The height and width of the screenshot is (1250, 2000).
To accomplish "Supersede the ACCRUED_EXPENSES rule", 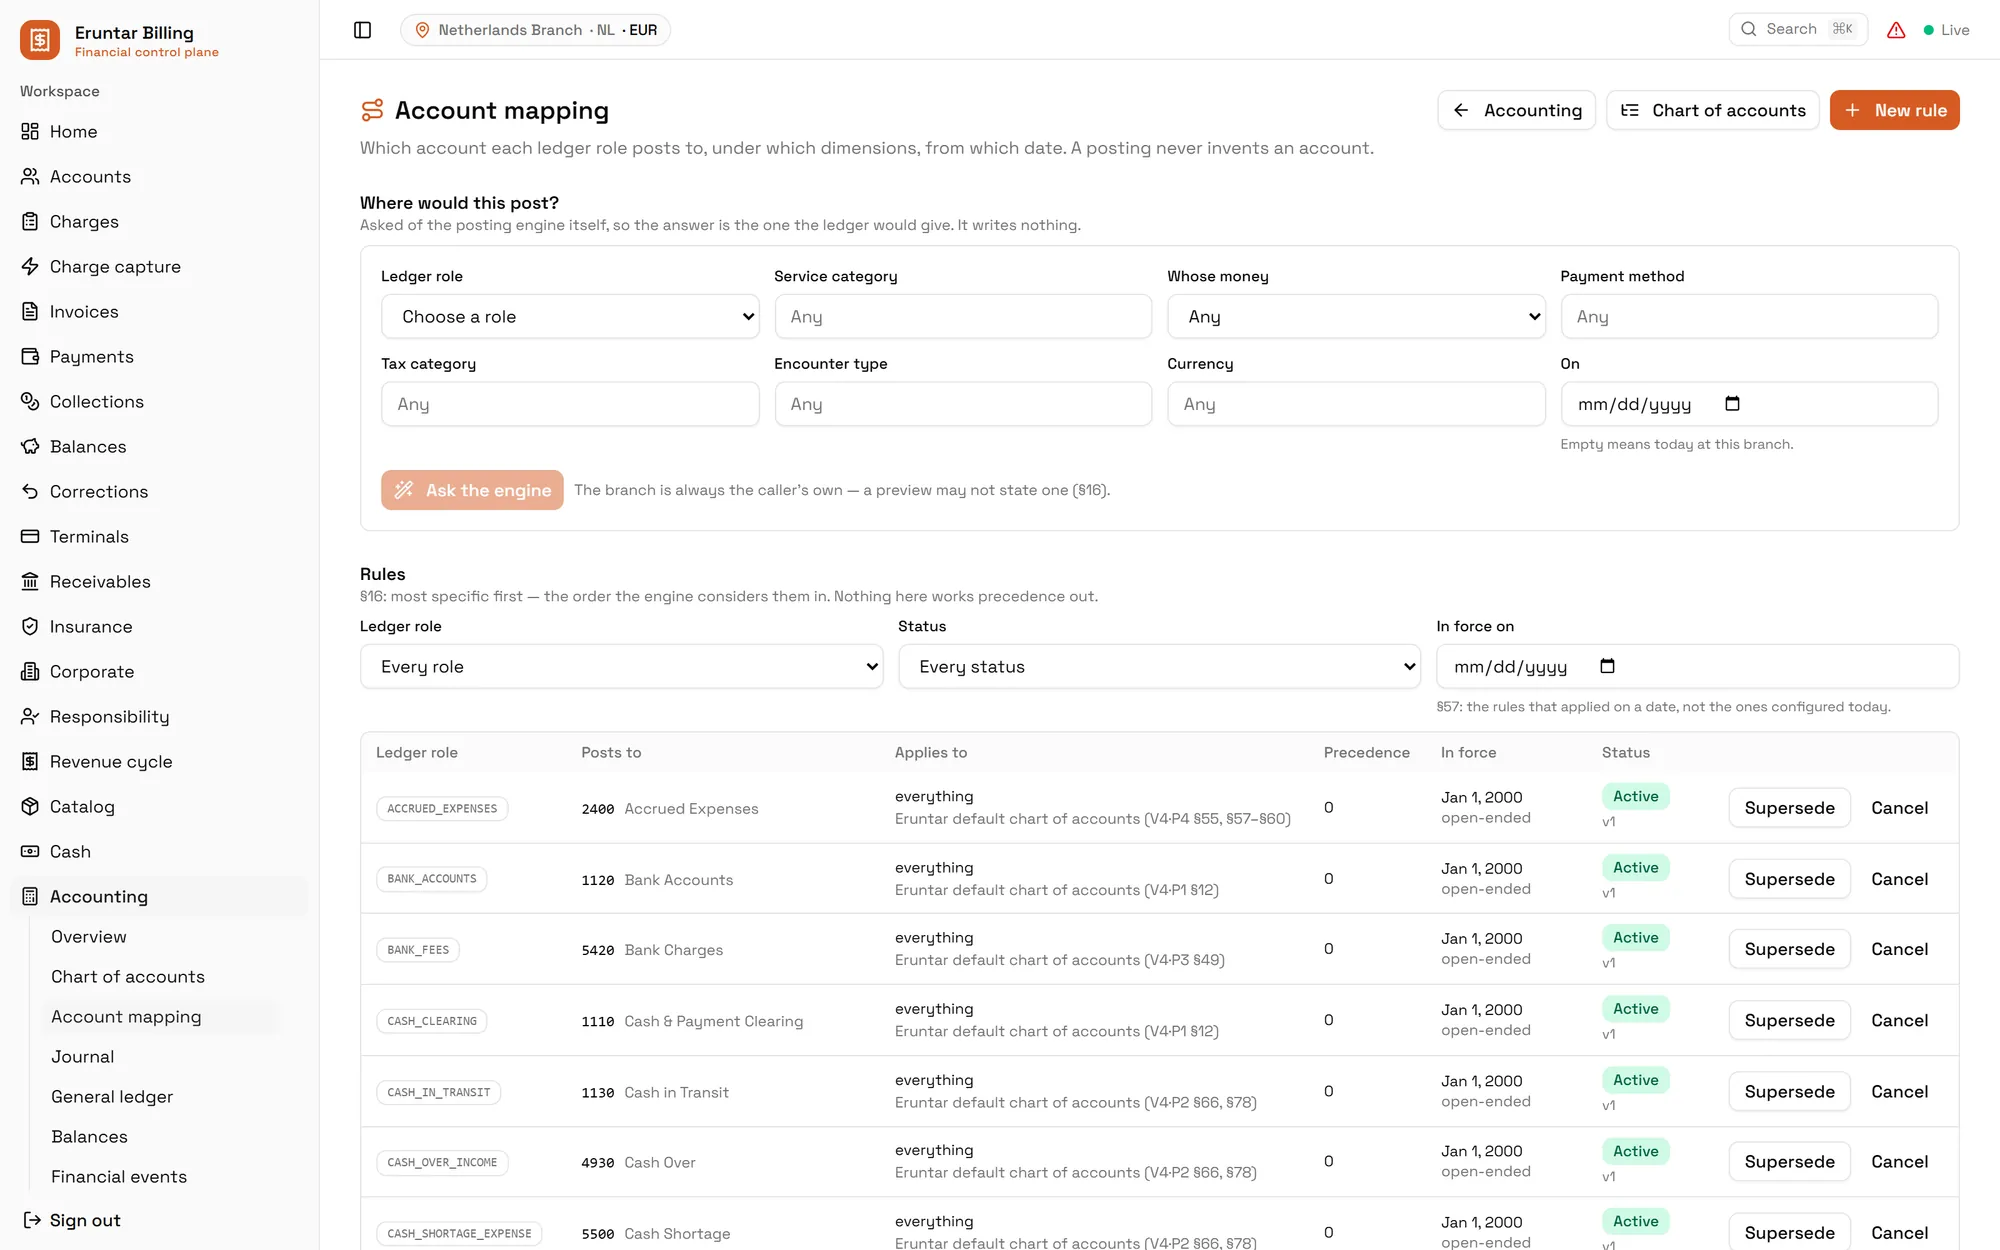I will pyautogui.click(x=1789, y=808).
